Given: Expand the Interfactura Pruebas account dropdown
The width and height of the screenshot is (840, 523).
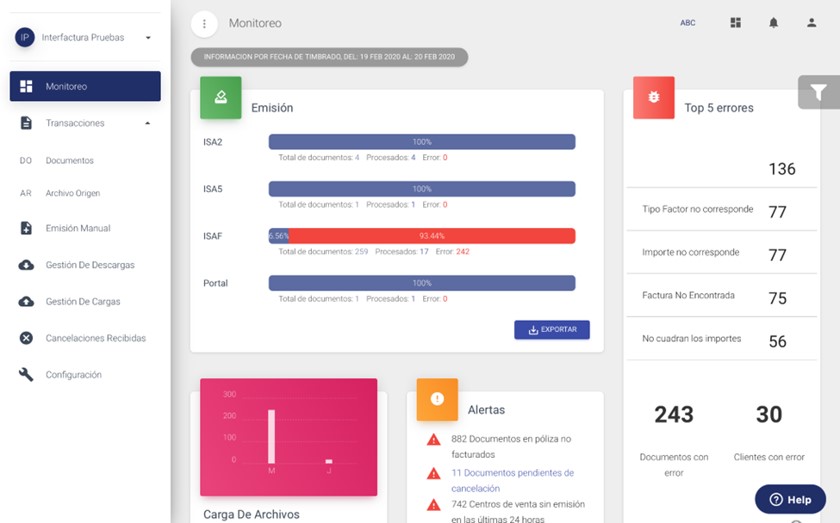Looking at the screenshot, I should click(148, 38).
